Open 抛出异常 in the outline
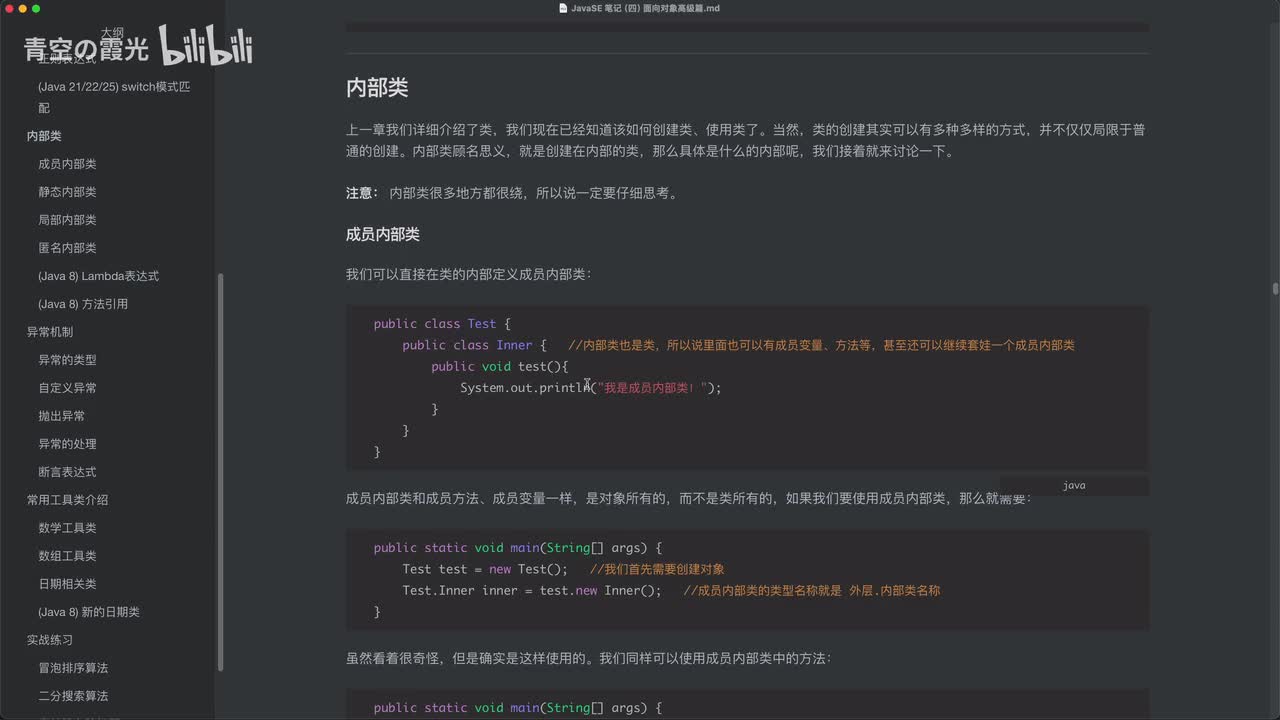This screenshot has width=1280, height=720. point(61,416)
